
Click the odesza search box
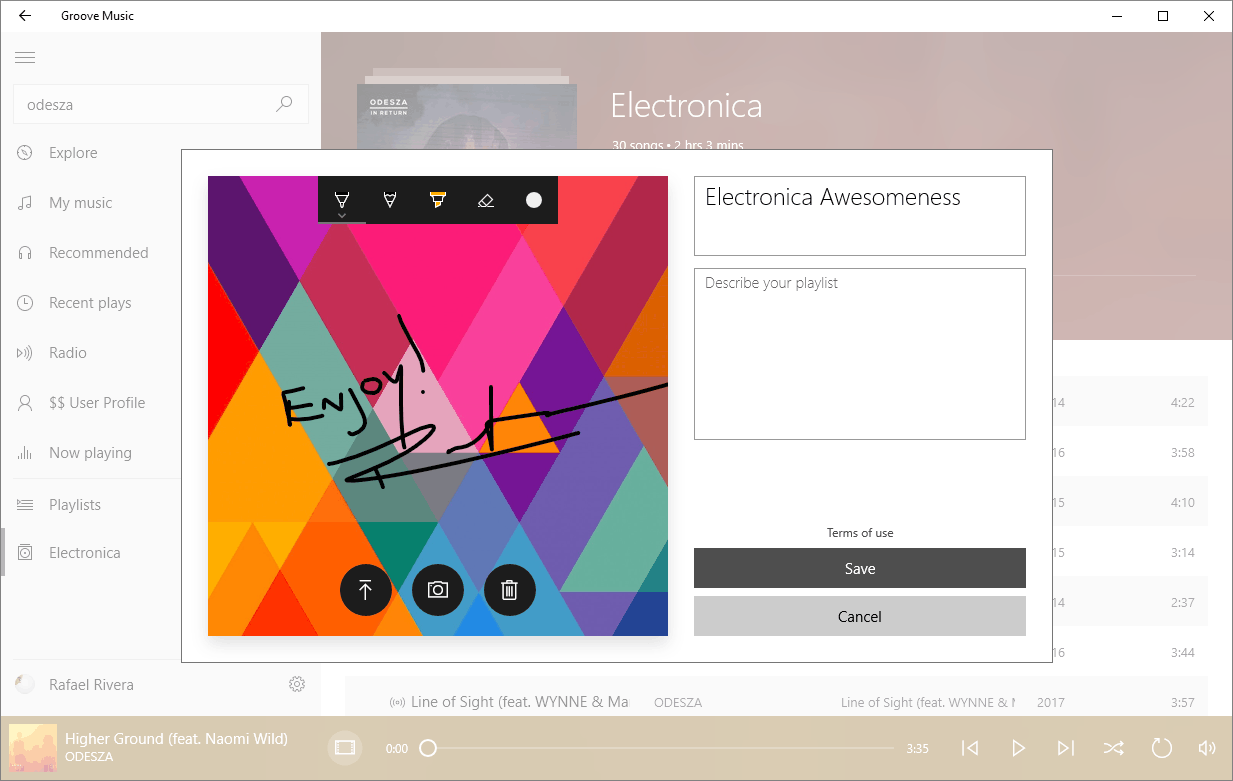[x=160, y=104]
